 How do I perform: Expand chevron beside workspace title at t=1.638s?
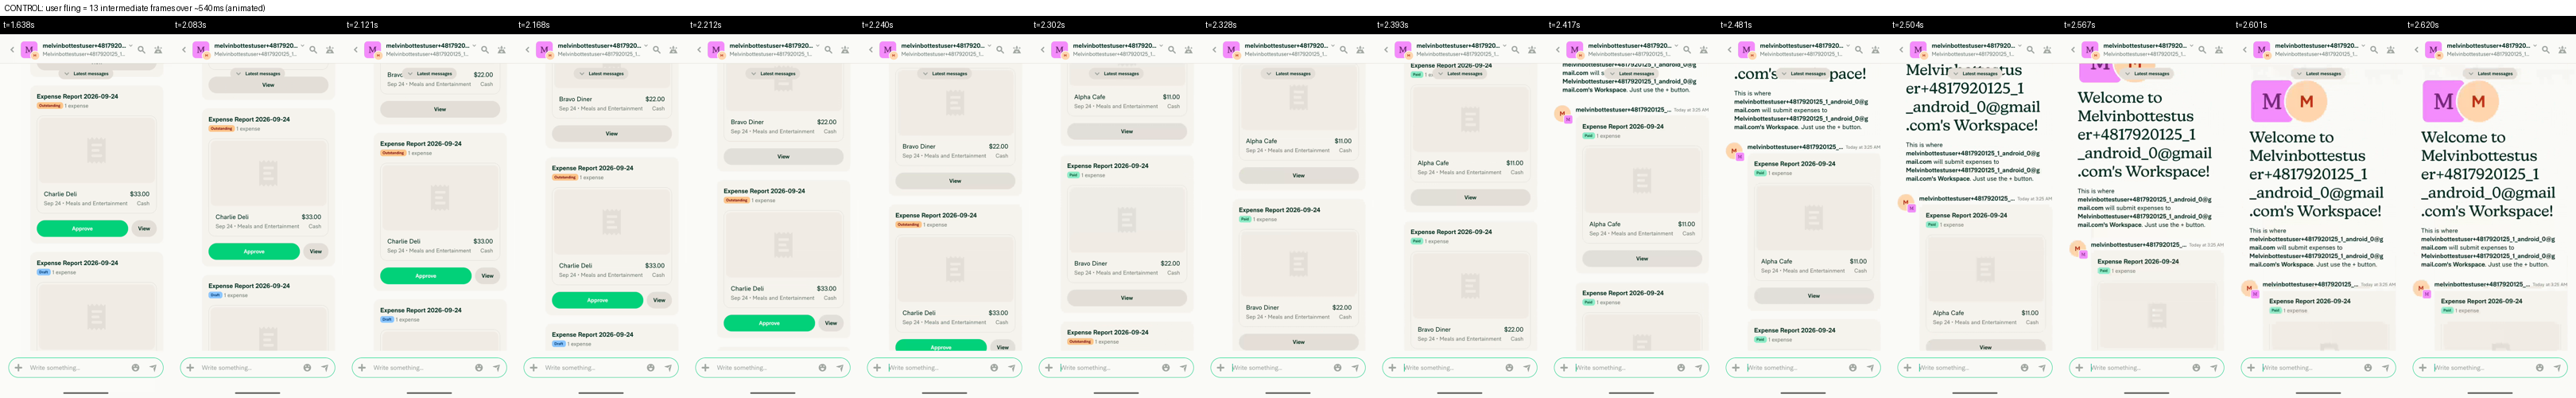[130, 45]
